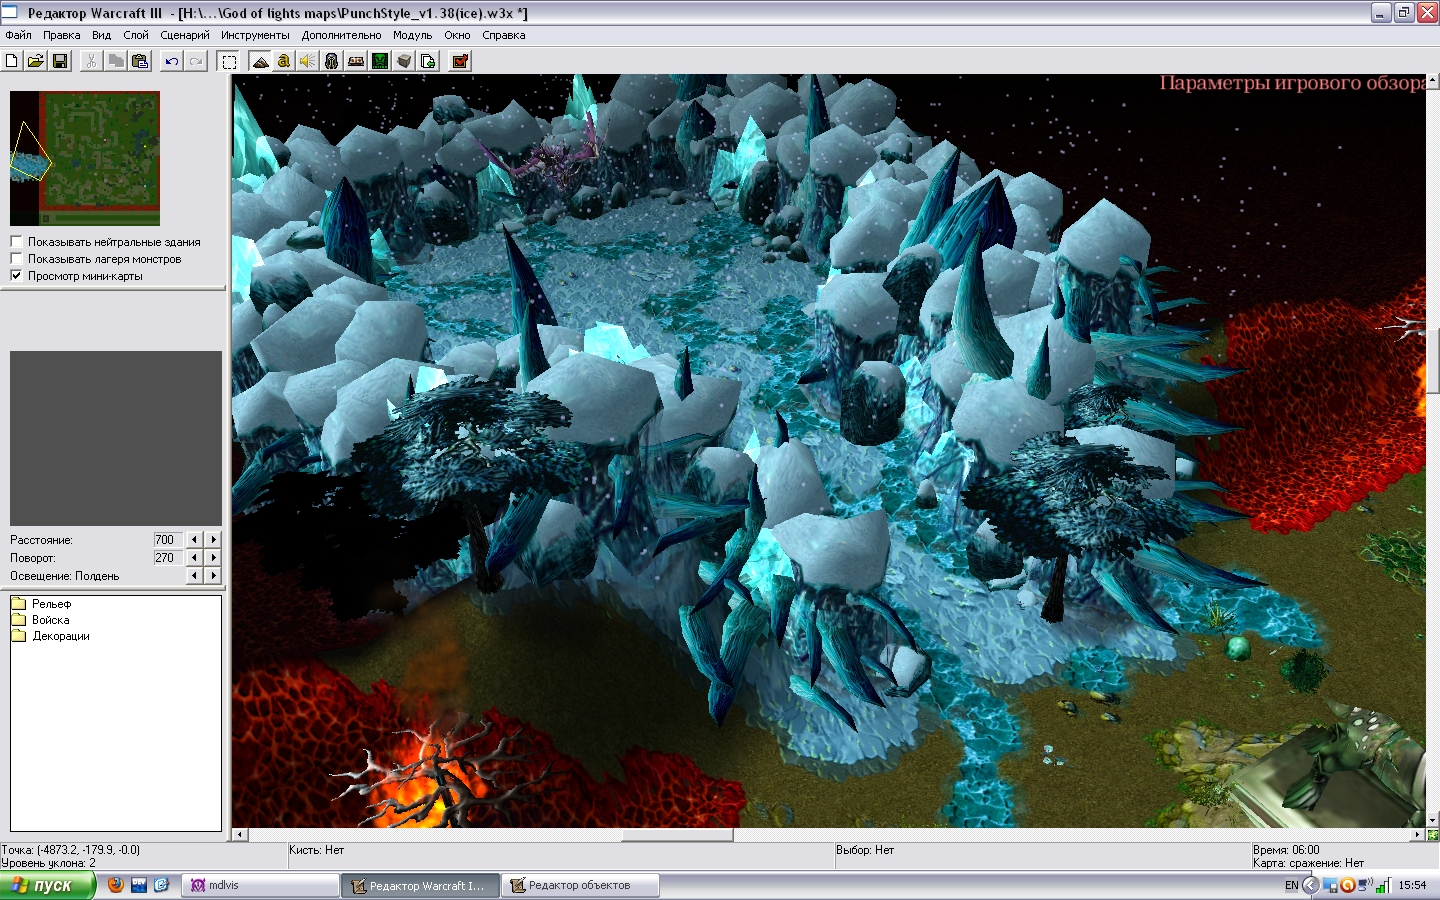Increase Поворот with the right arrow
The image size is (1440, 900).
(213, 558)
